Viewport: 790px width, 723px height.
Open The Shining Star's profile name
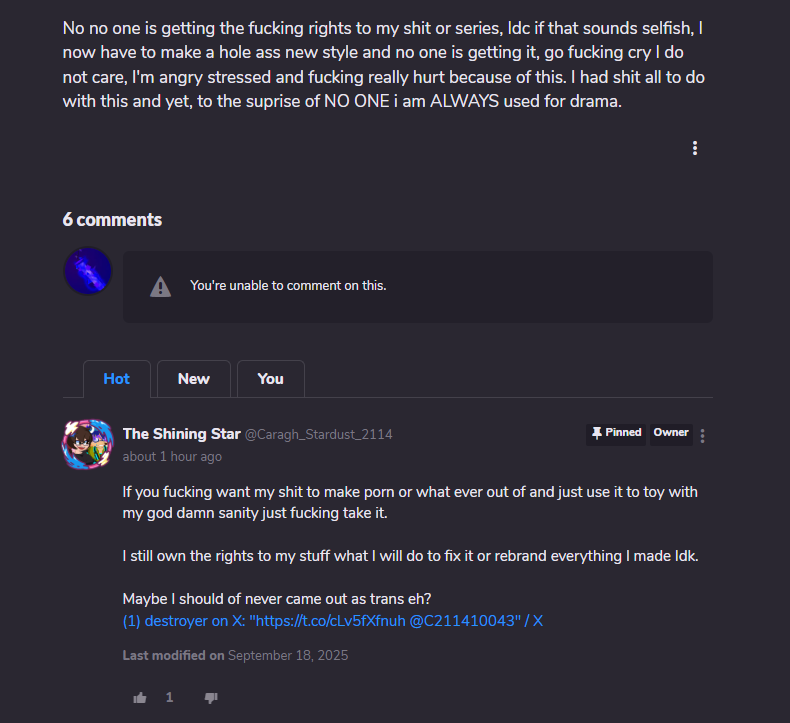point(181,434)
